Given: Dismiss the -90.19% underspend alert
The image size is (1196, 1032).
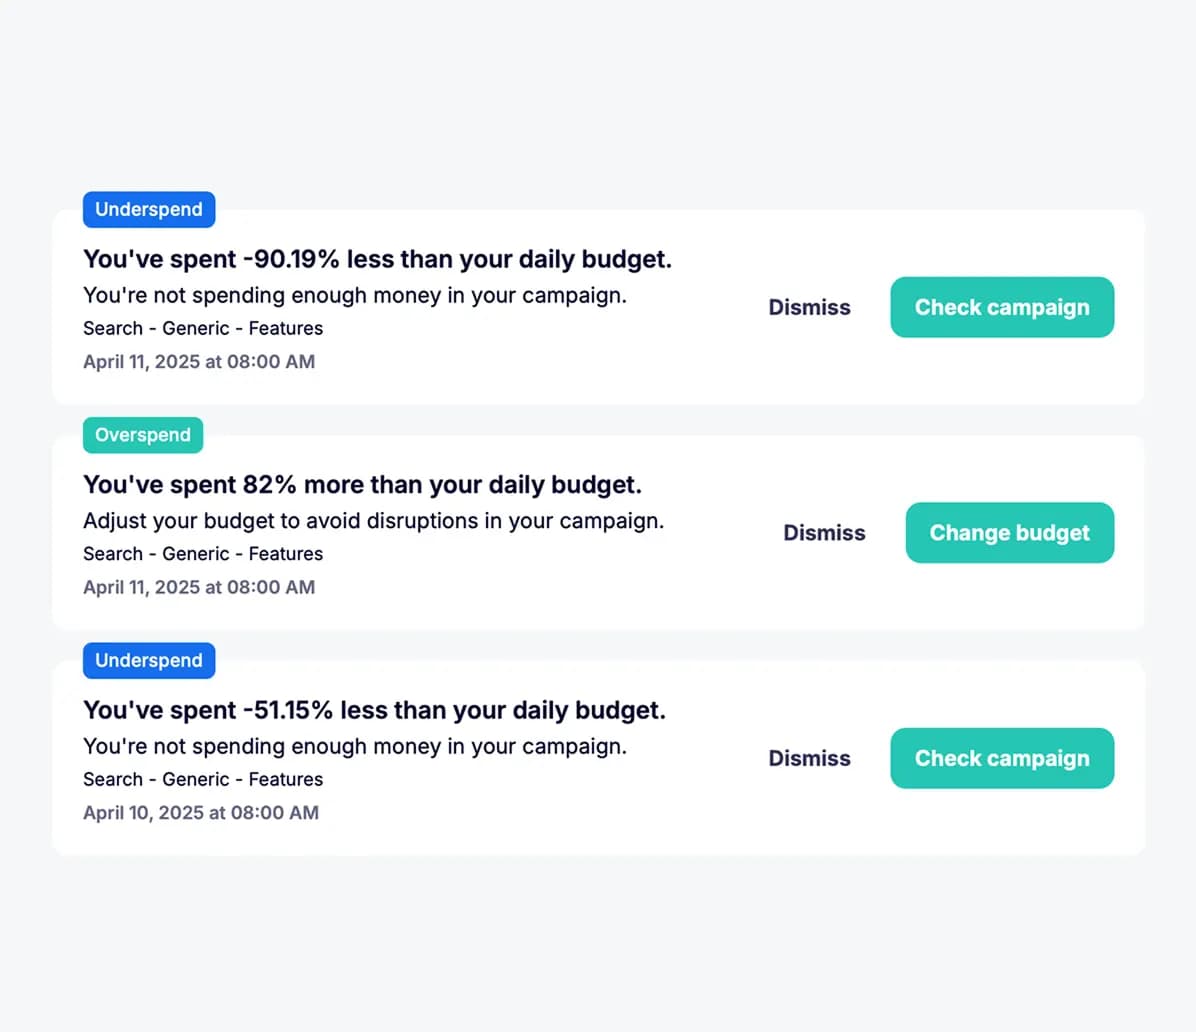Looking at the screenshot, I should (x=809, y=307).
